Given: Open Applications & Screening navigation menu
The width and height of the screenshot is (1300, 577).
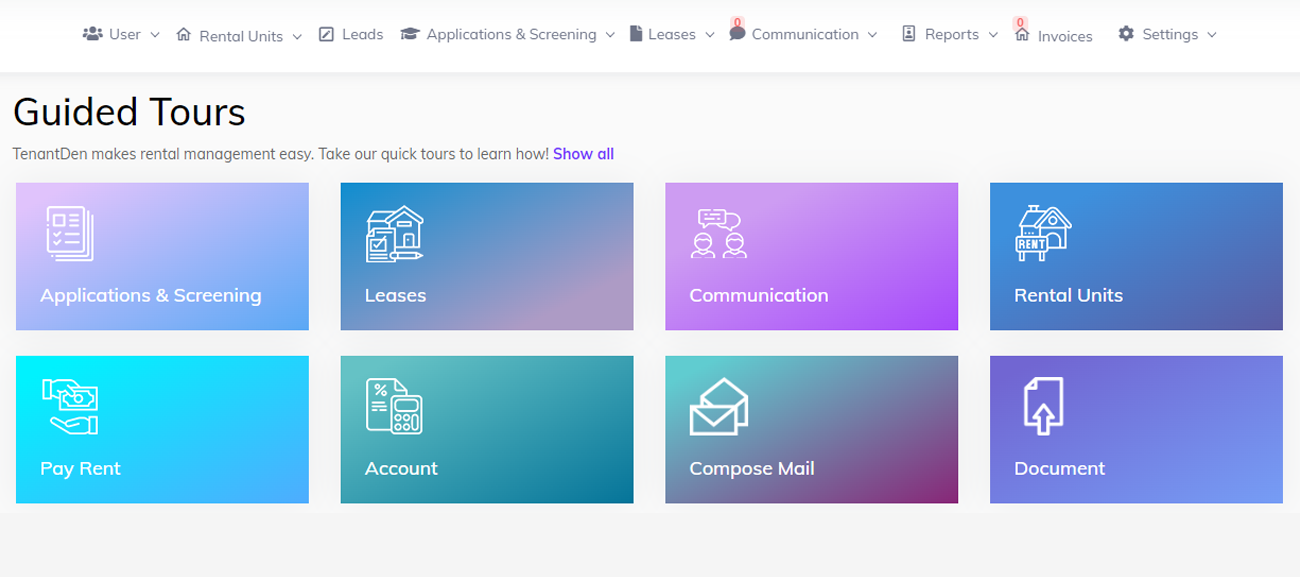Looking at the screenshot, I should pos(508,34).
